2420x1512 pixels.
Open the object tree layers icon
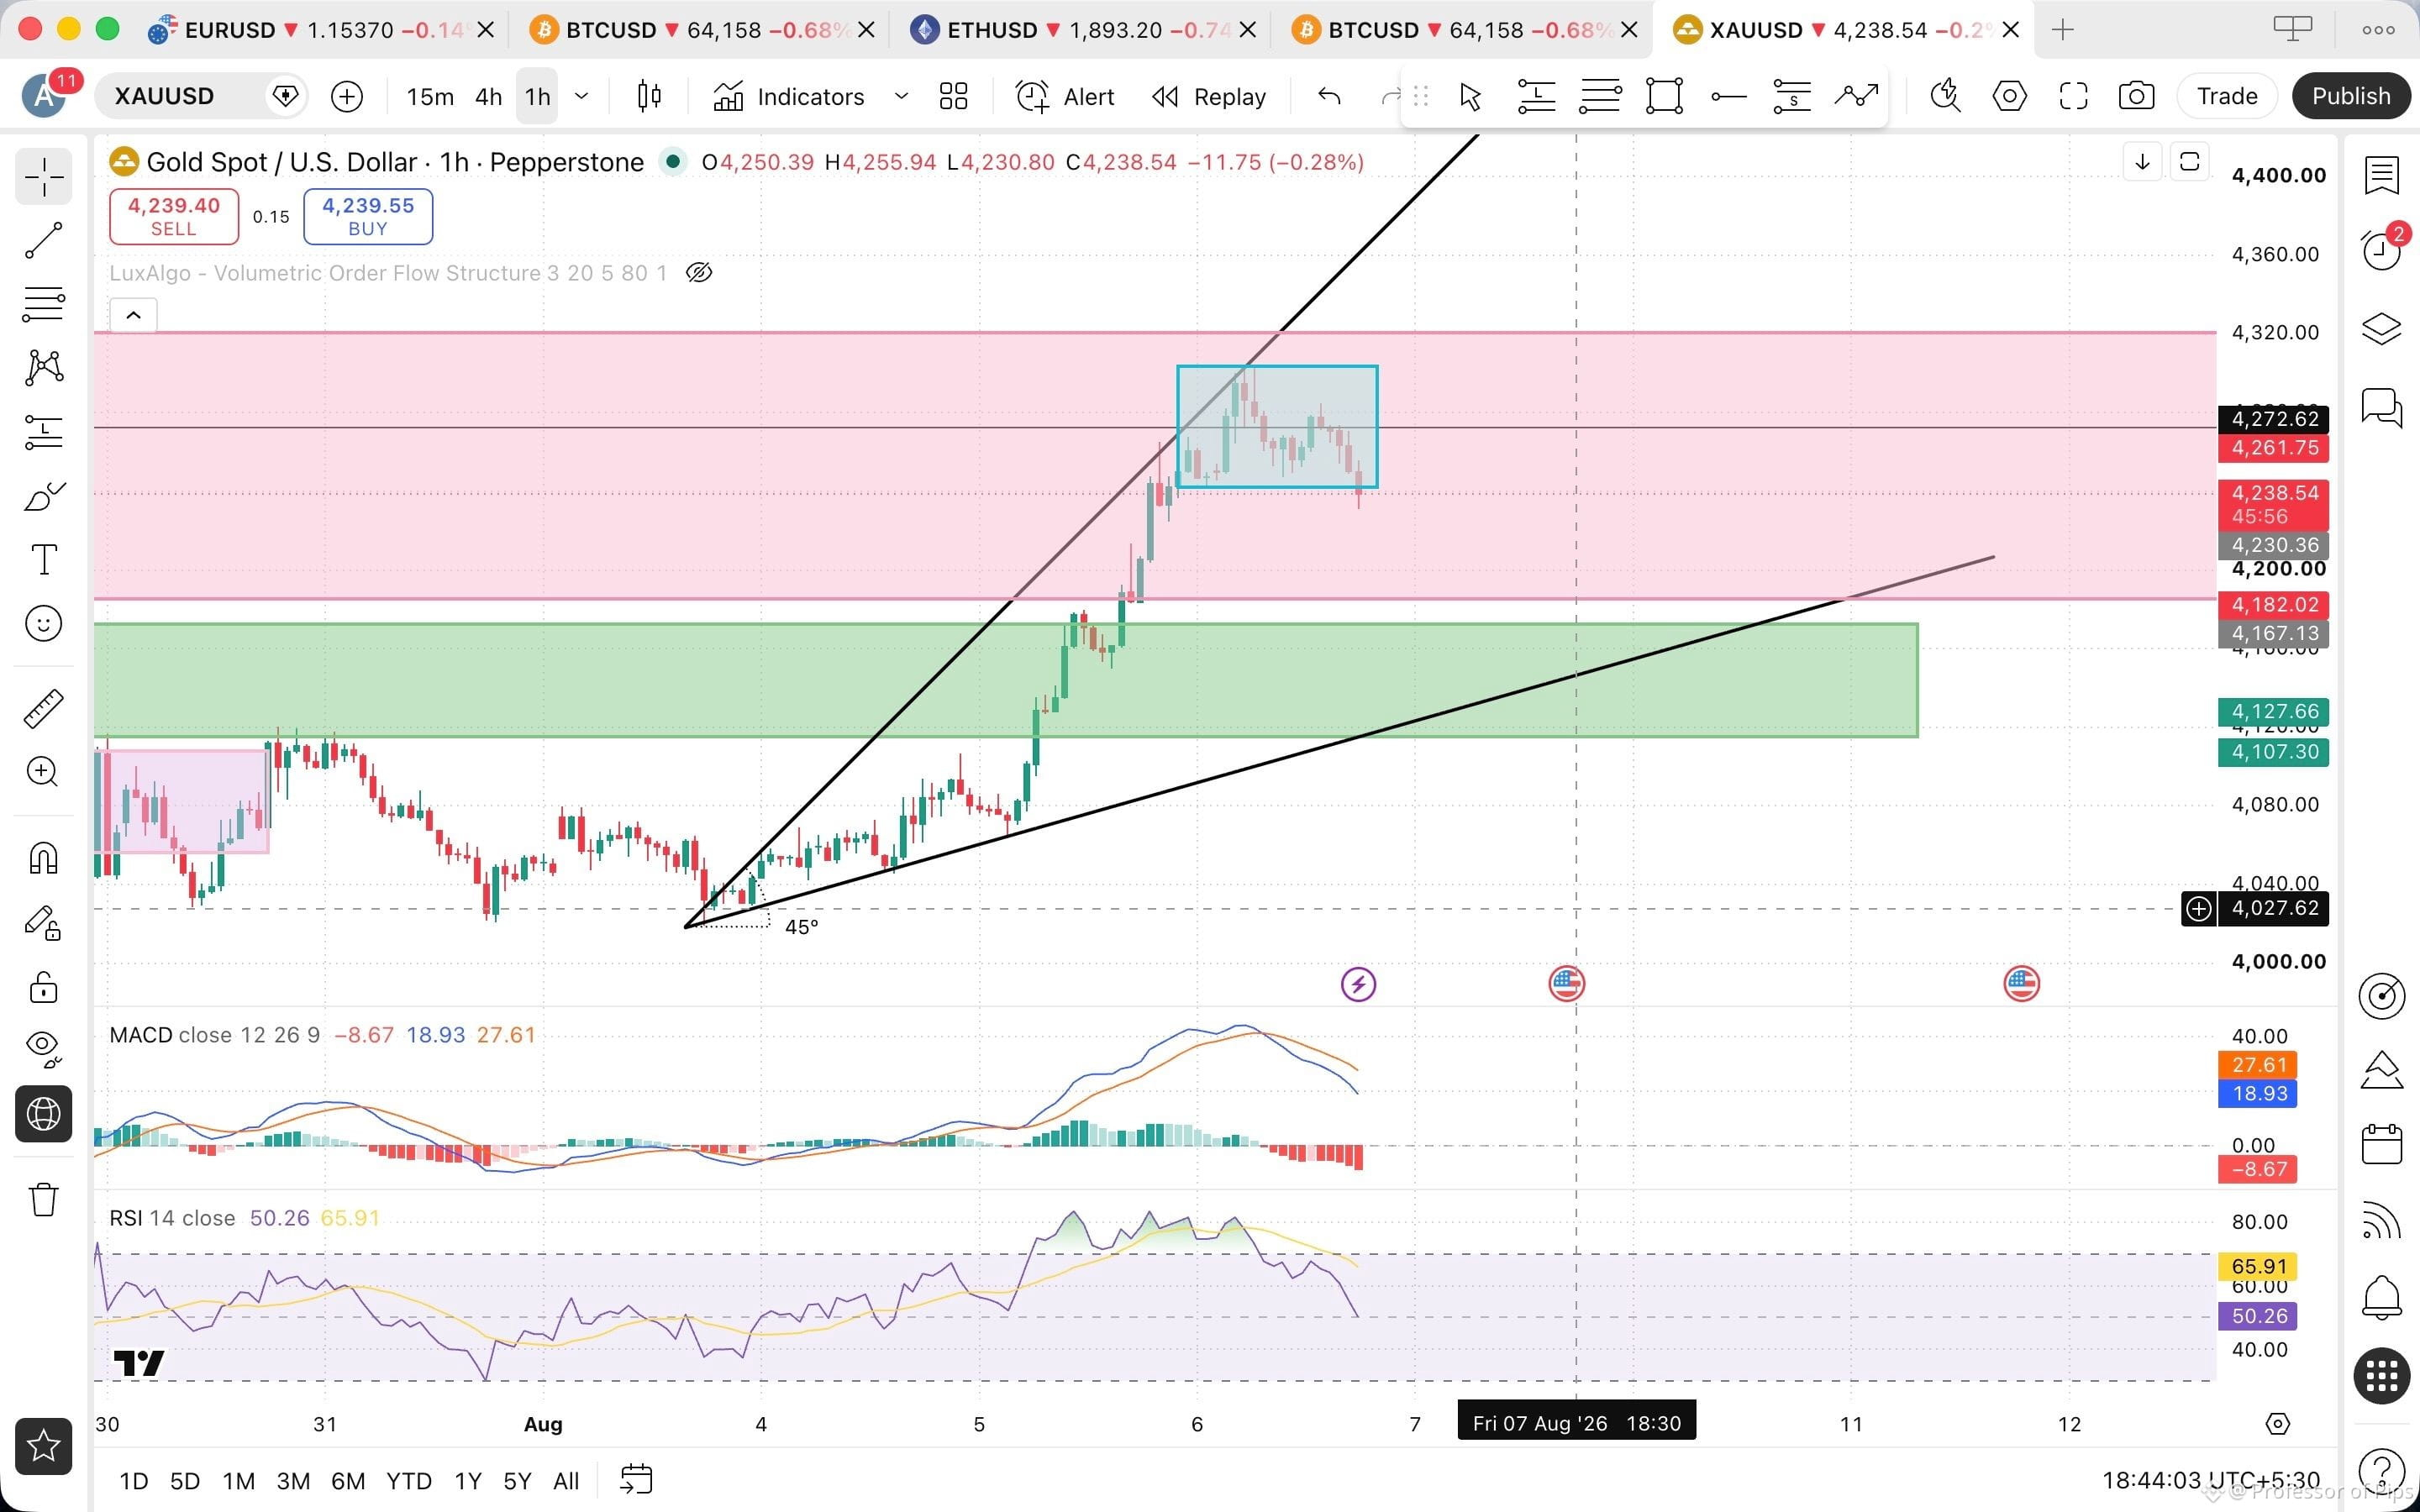(2382, 328)
